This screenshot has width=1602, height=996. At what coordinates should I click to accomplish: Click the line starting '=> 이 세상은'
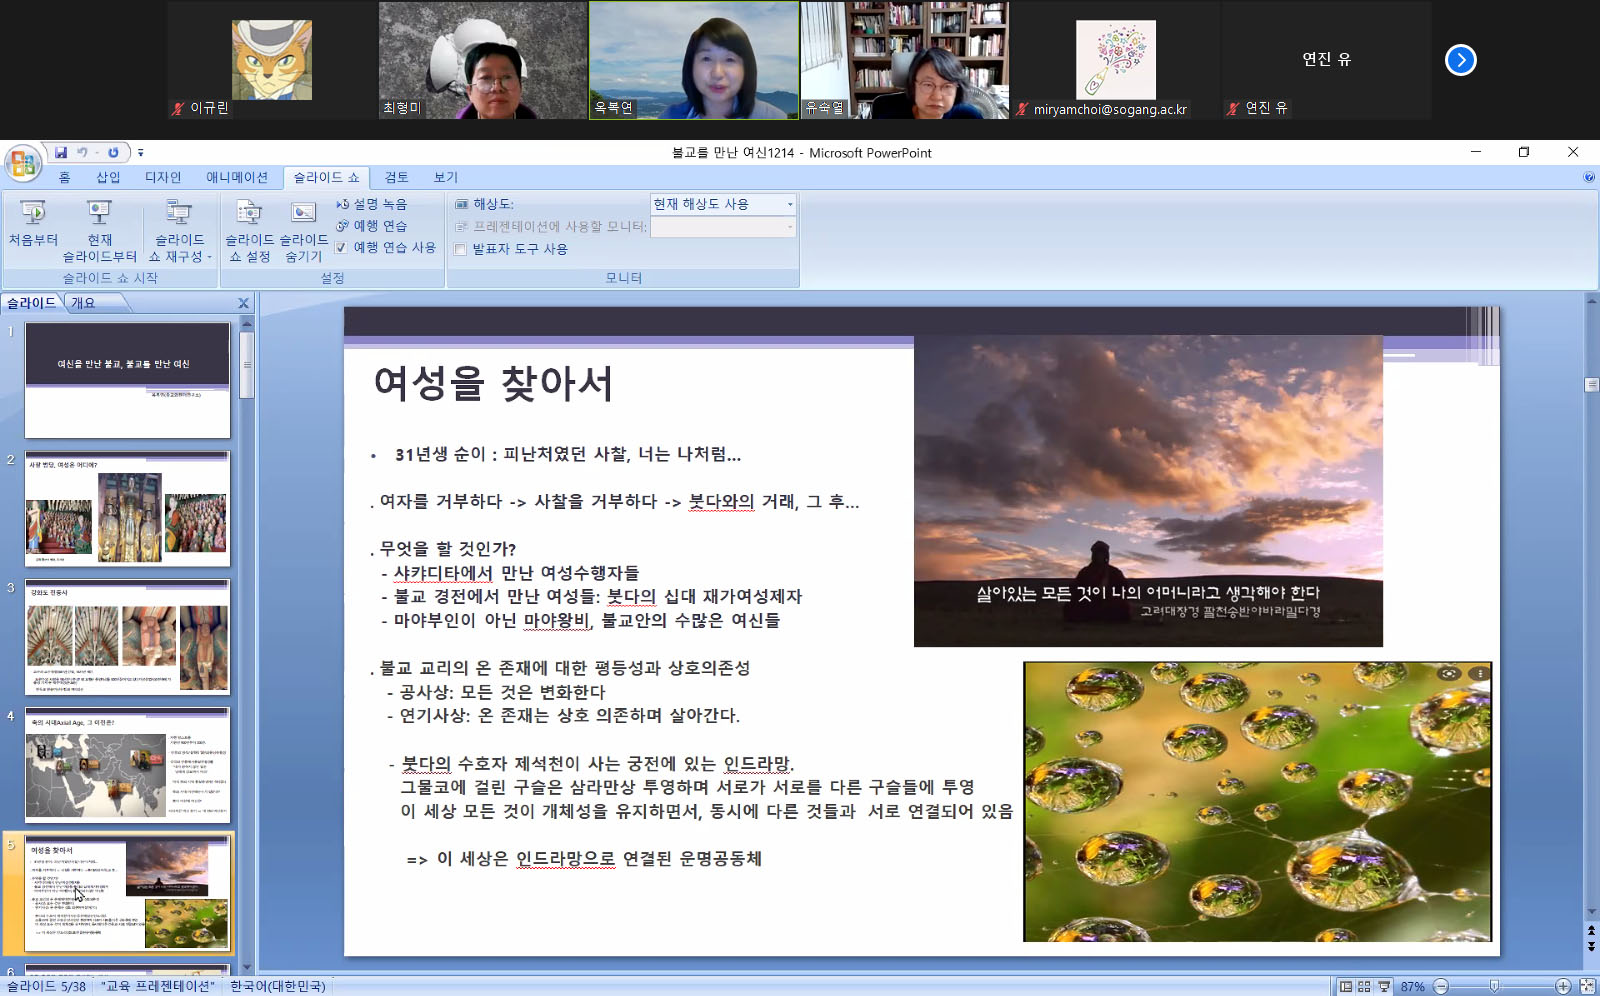tap(585, 859)
